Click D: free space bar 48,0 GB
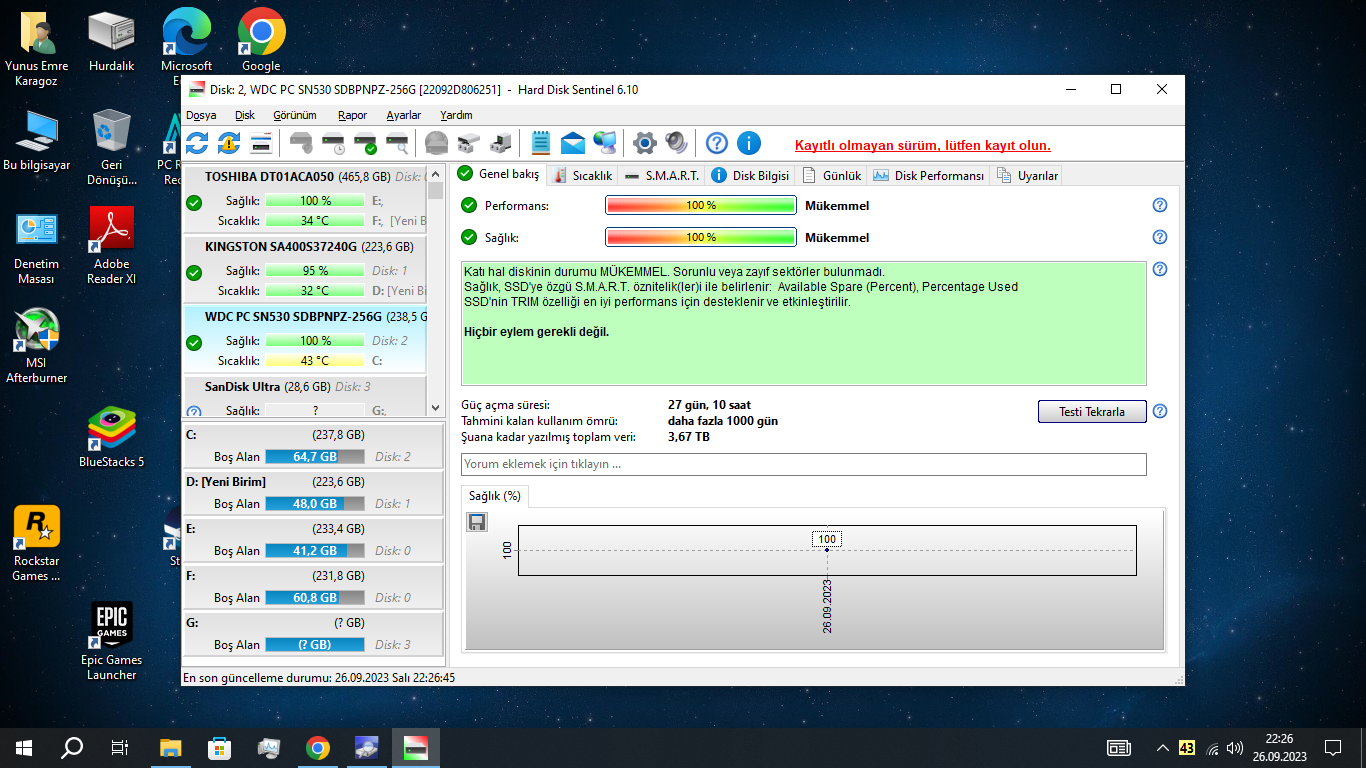Image resolution: width=1366 pixels, height=768 pixels. pos(315,503)
